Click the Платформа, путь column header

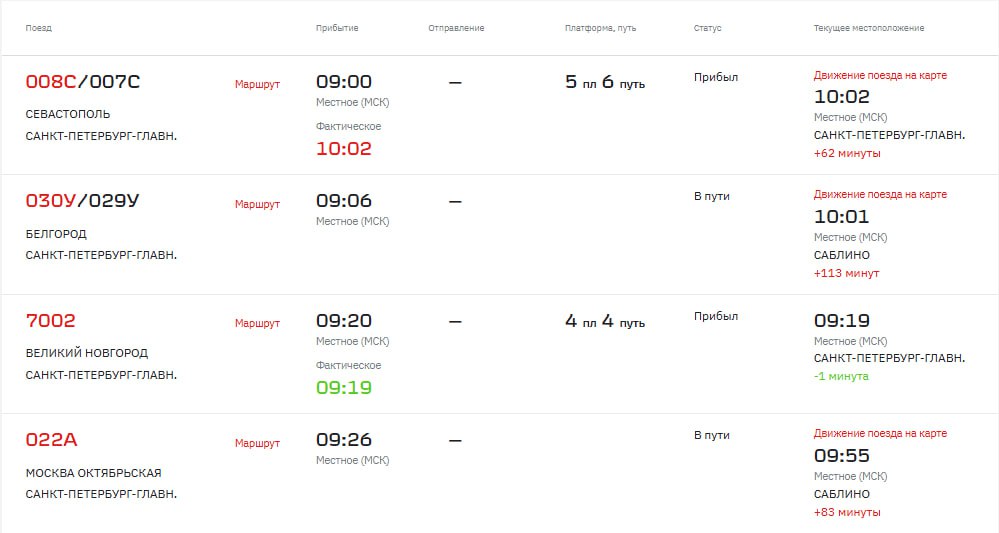[600, 28]
